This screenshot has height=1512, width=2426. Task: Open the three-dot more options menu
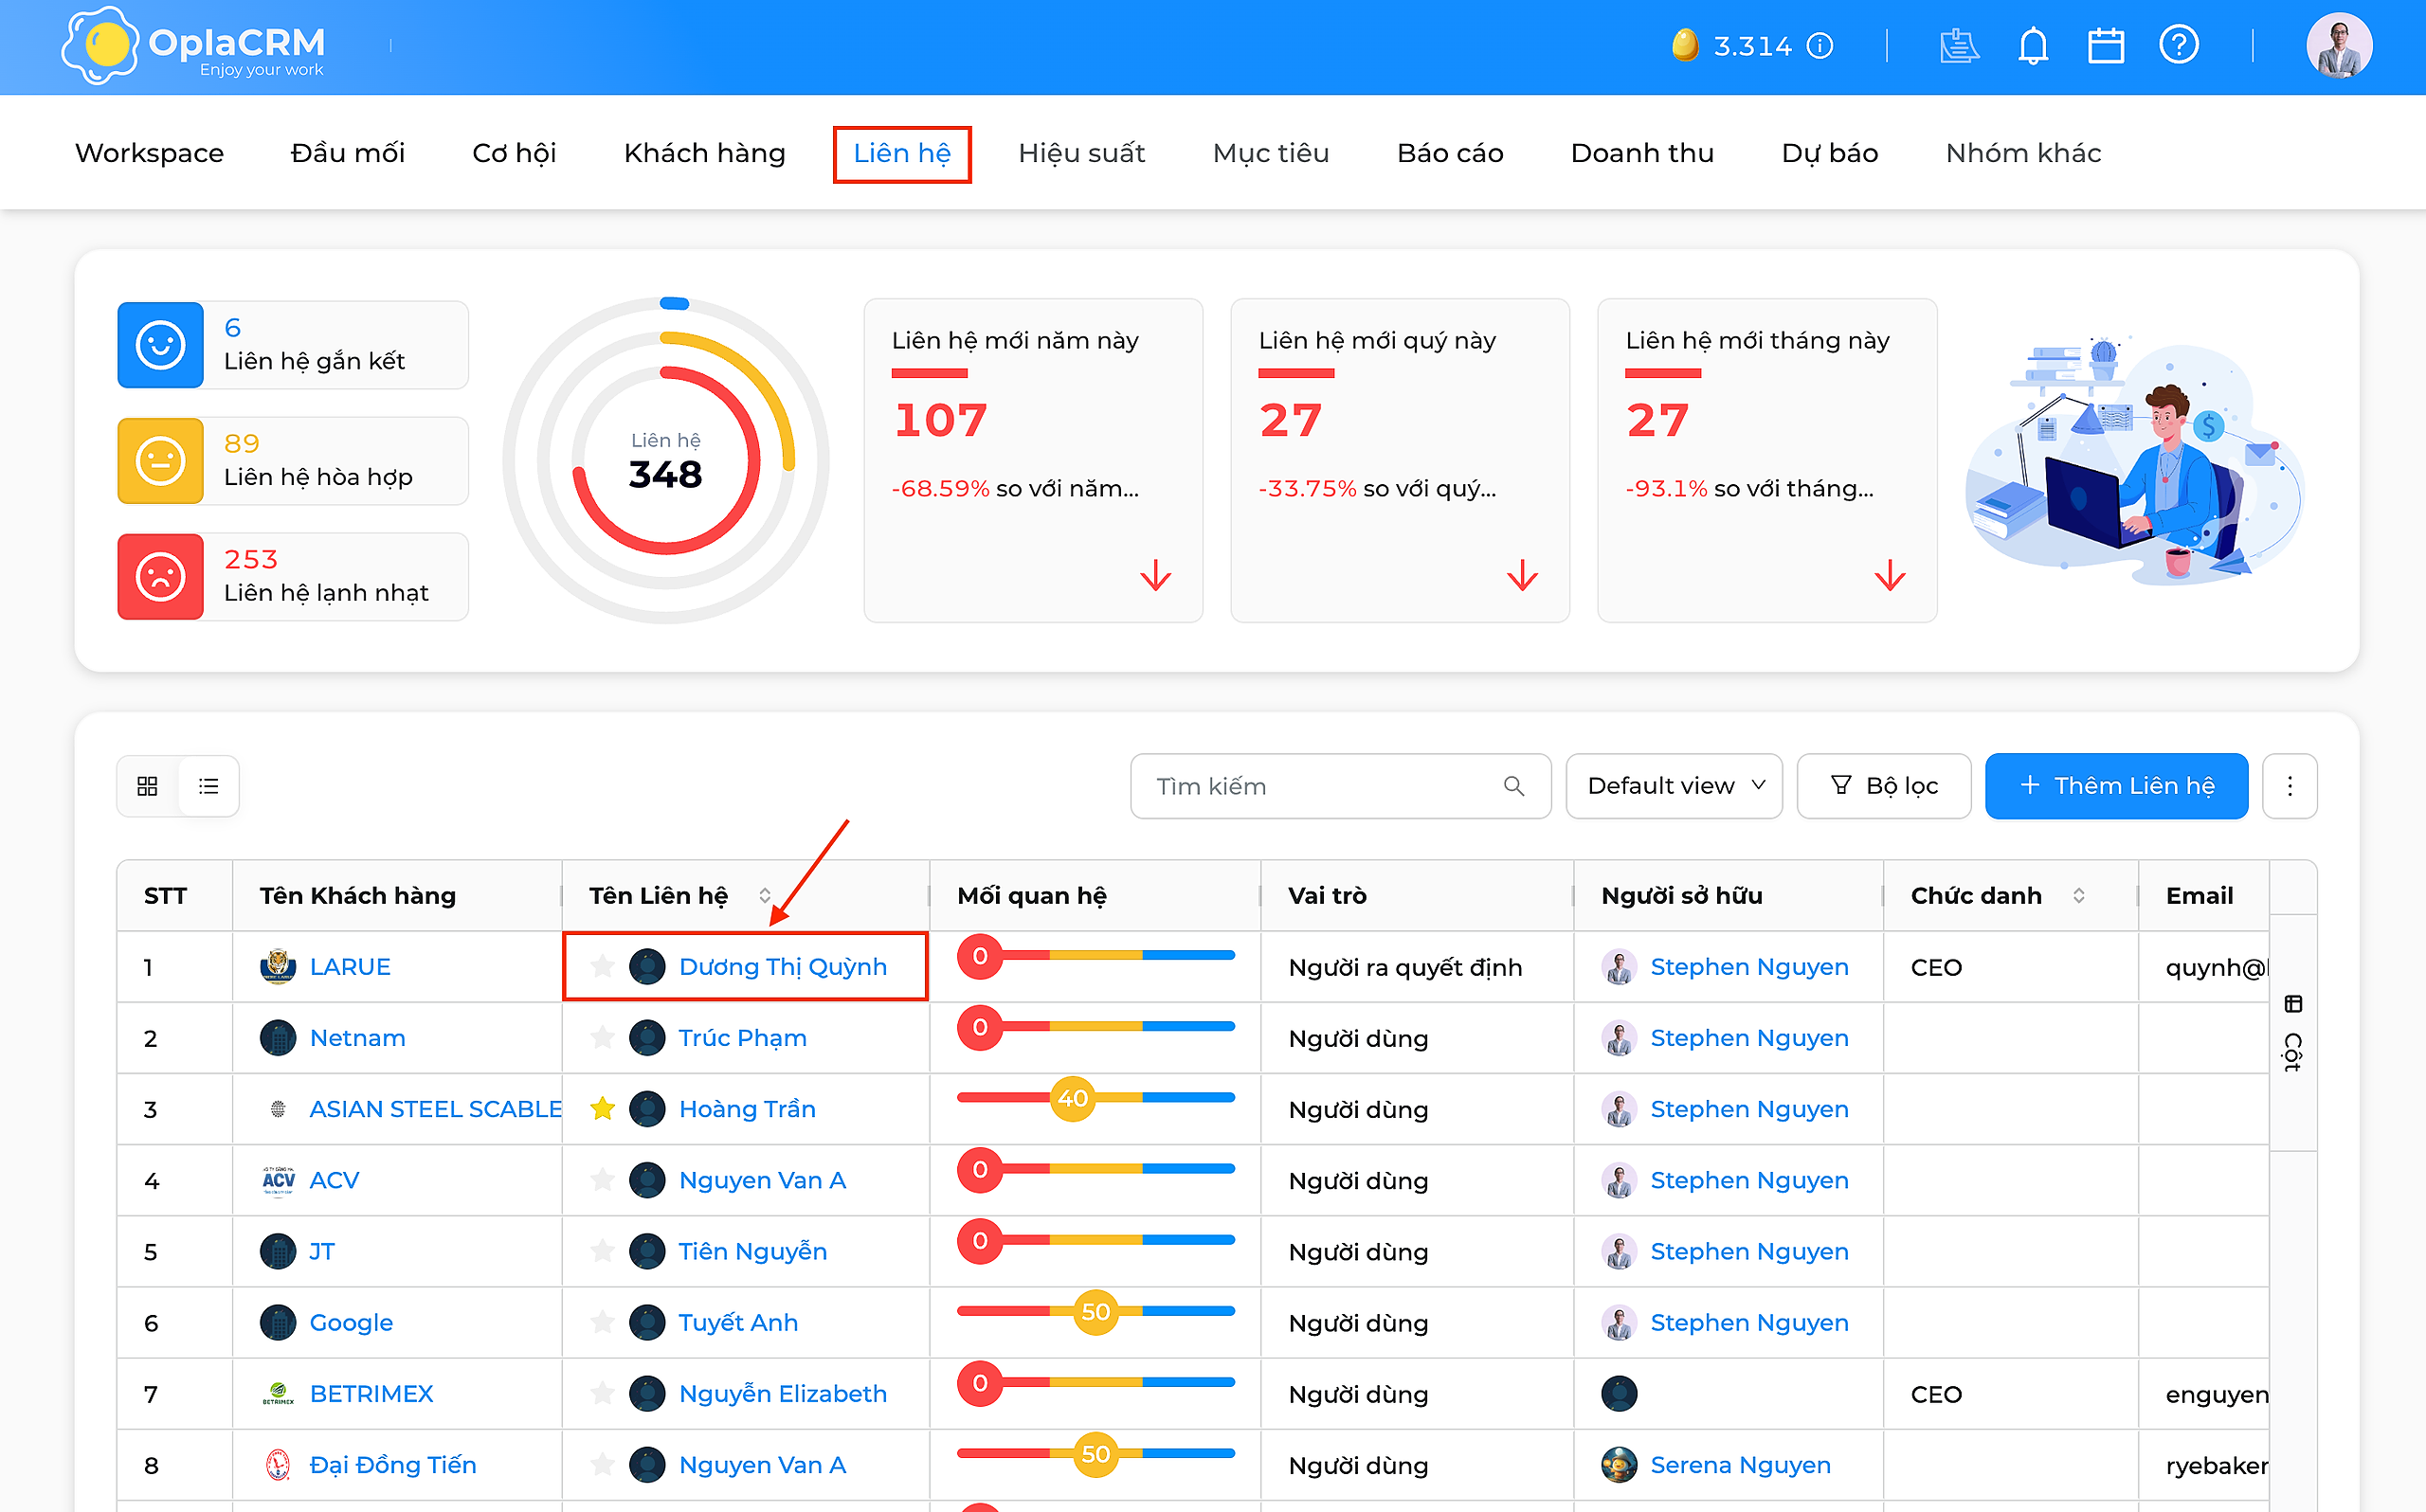click(2290, 786)
